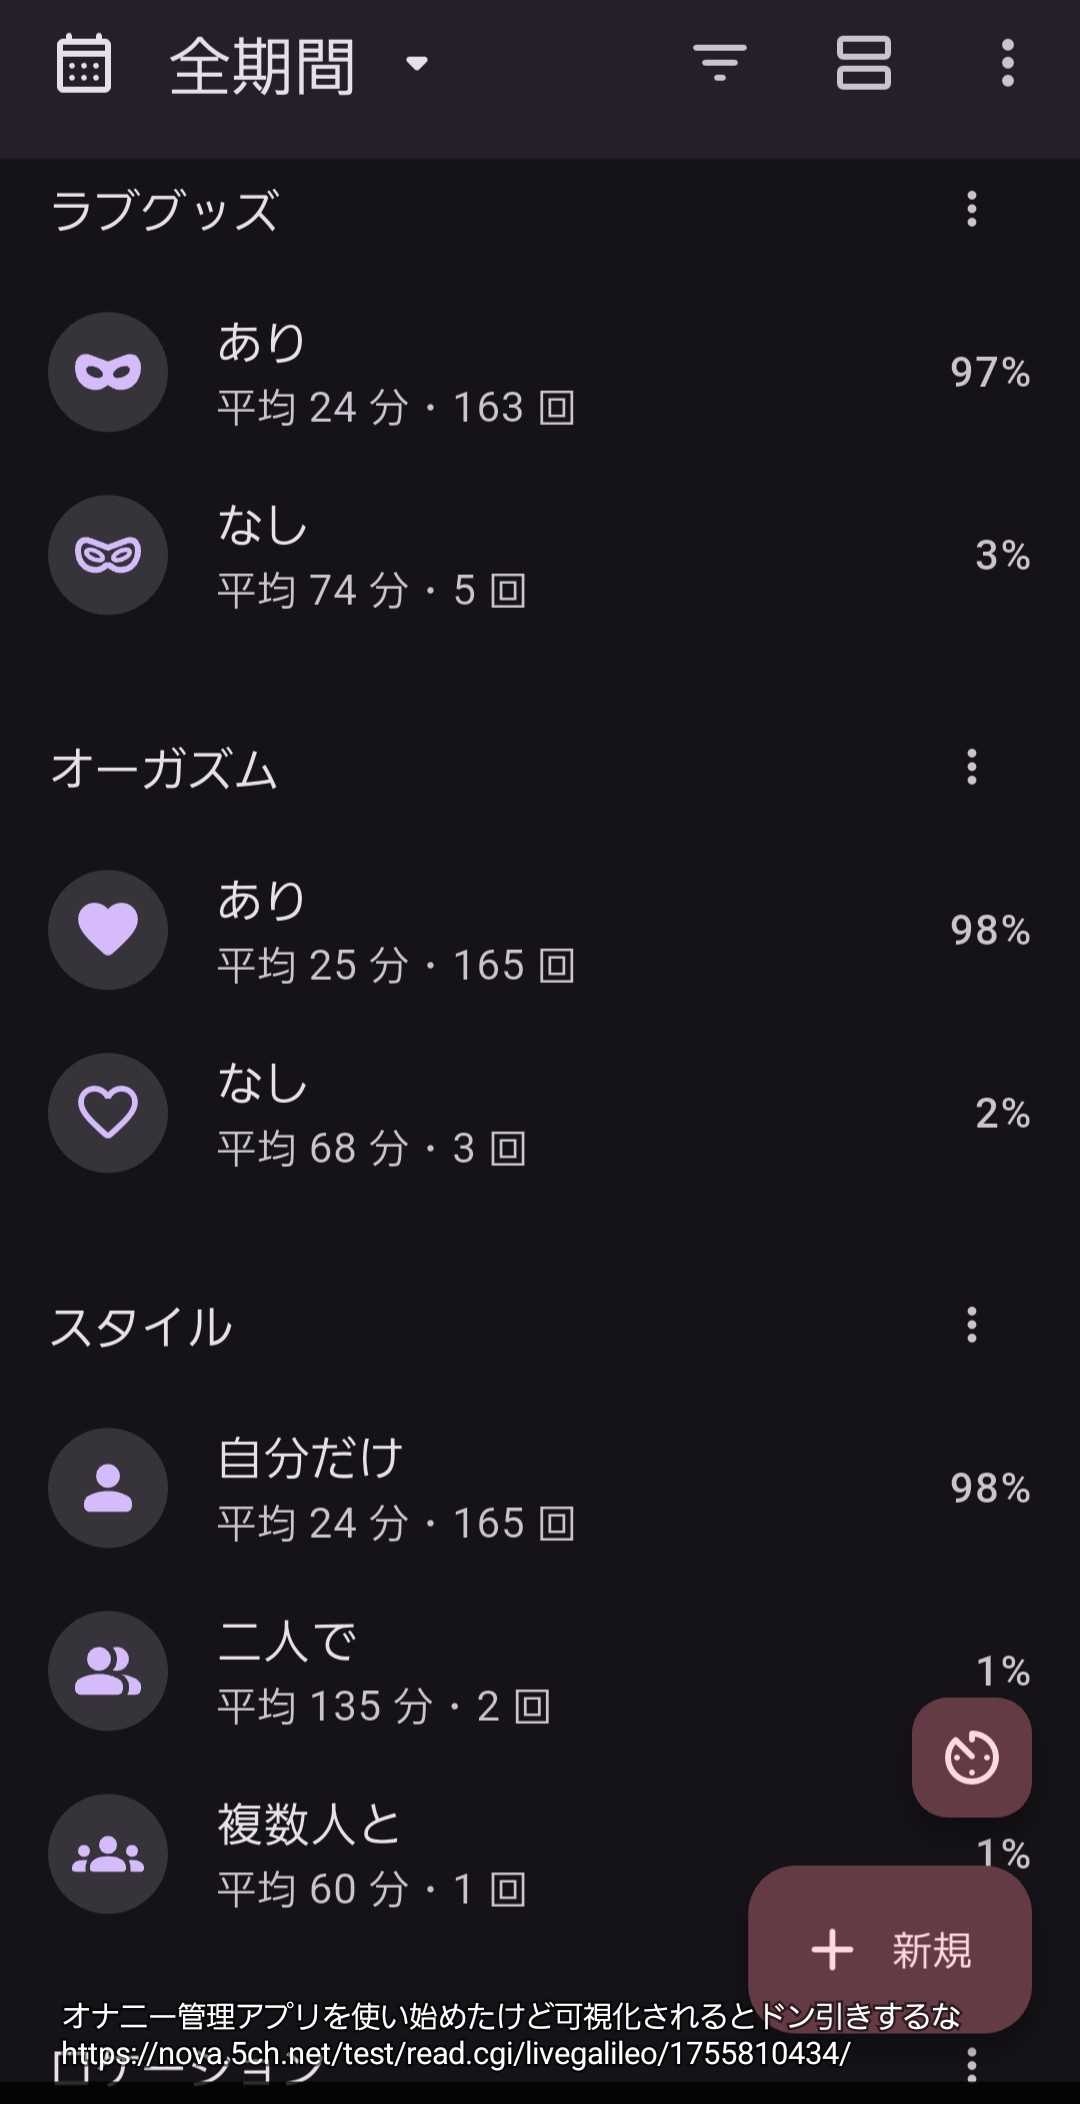Tap the single person icon for 自分だけ
The width and height of the screenshot is (1080, 2104).
click(x=108, y=1488)
